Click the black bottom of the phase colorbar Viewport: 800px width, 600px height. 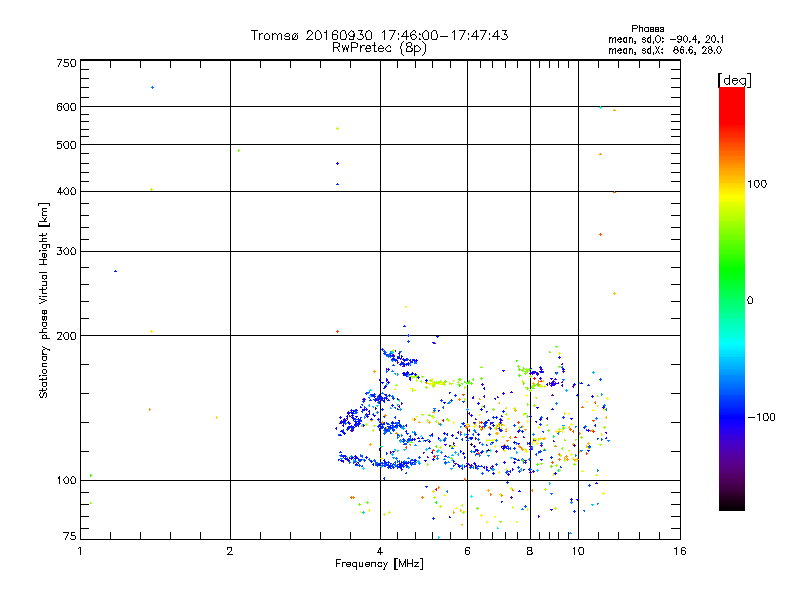point(732,503)
